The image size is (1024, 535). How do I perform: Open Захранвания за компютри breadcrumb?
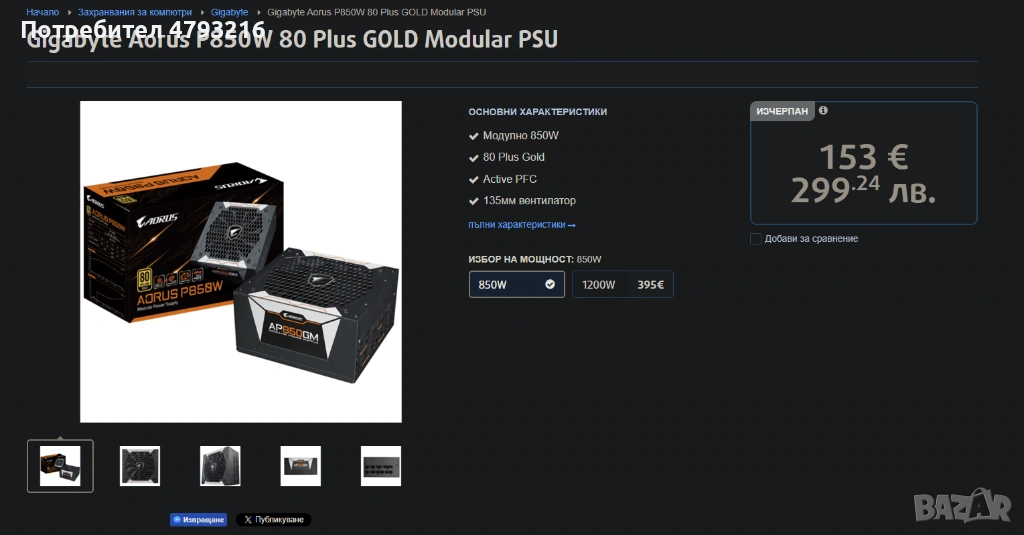coord(135,12)
